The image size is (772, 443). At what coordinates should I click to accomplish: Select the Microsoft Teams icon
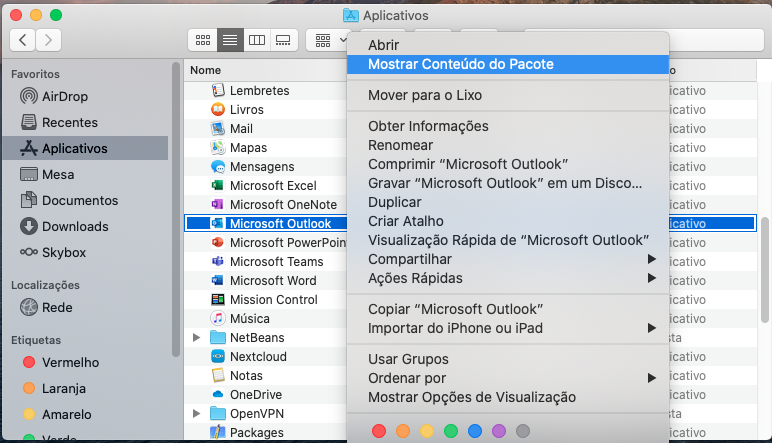click(218, 261)
